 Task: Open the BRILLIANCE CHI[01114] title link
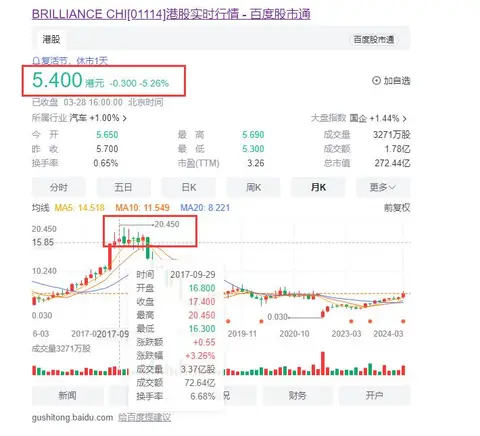(x=171, y=14)
